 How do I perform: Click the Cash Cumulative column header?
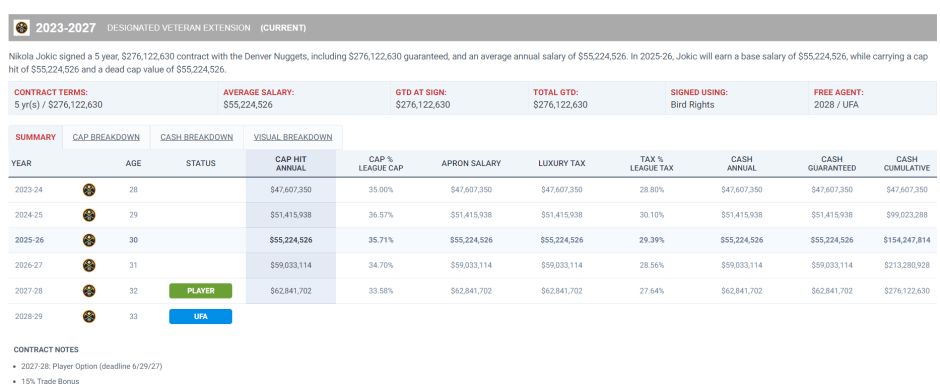click(x=906, y=163)
